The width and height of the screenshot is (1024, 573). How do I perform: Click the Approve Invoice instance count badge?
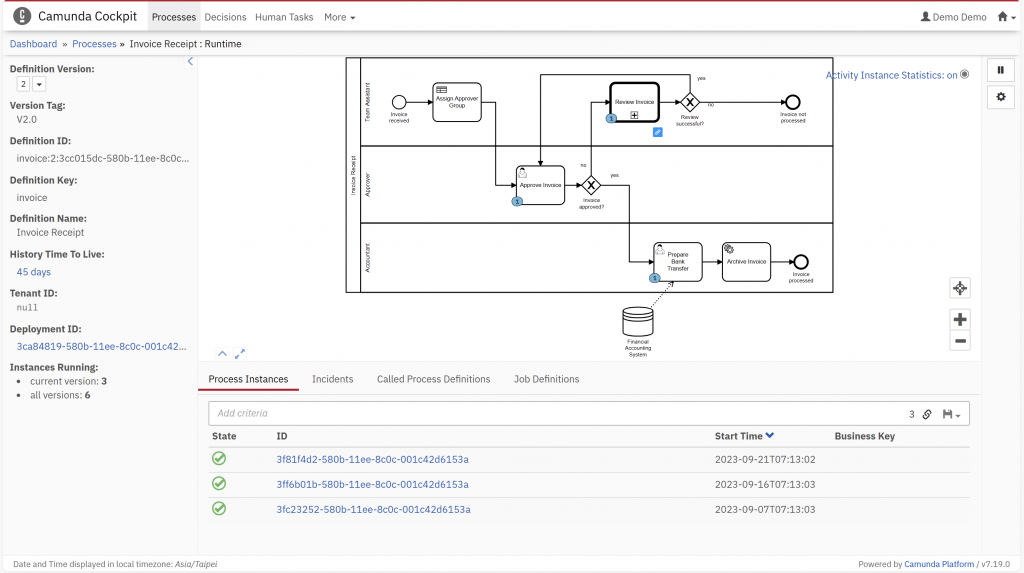(x=517, y=201)
